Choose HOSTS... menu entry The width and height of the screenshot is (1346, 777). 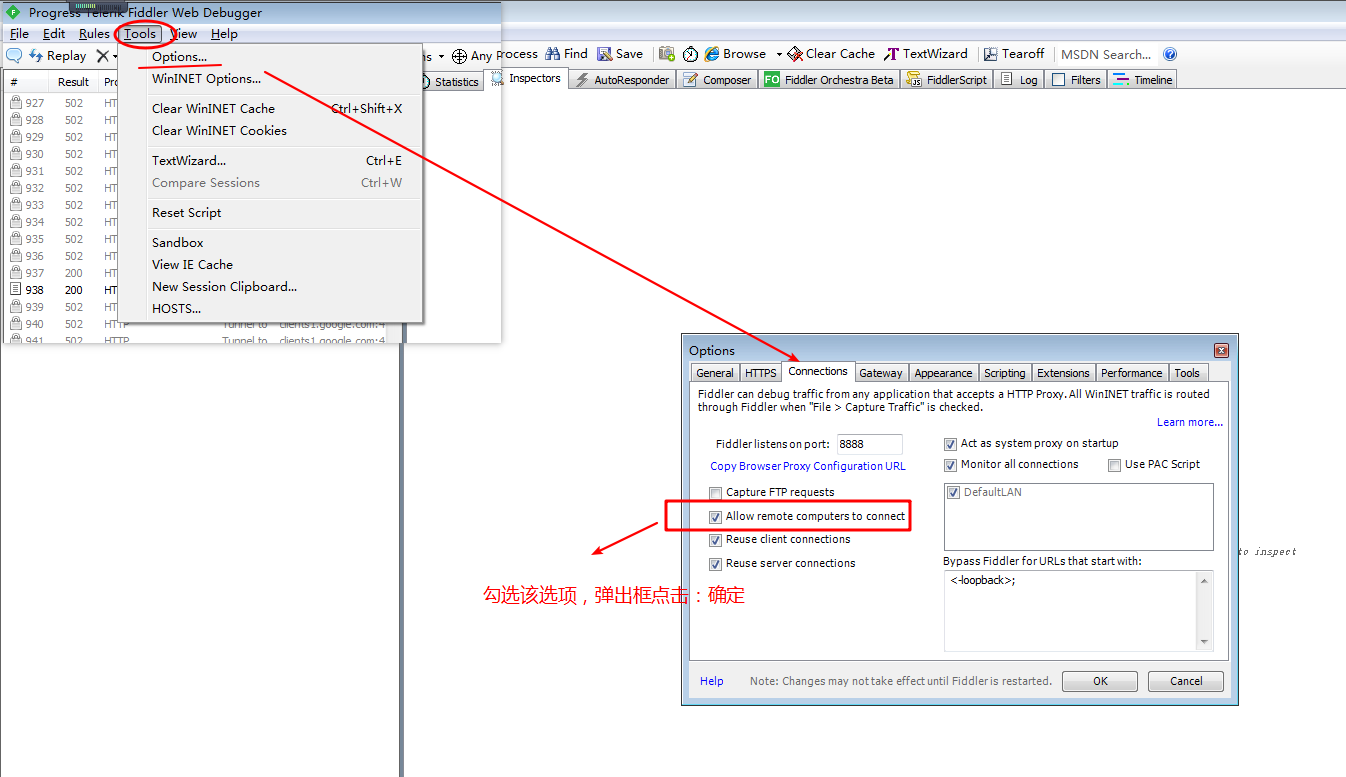(x=270, y=309)
